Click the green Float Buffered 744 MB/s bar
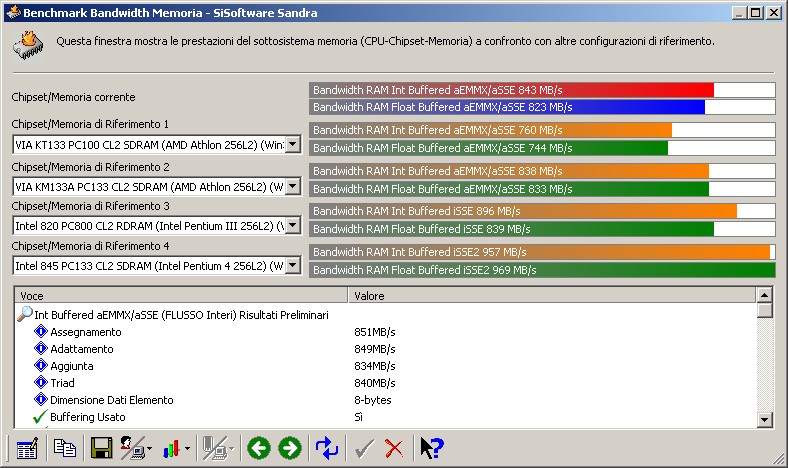This screenshot has height=468, width=788. coord(542,148)
